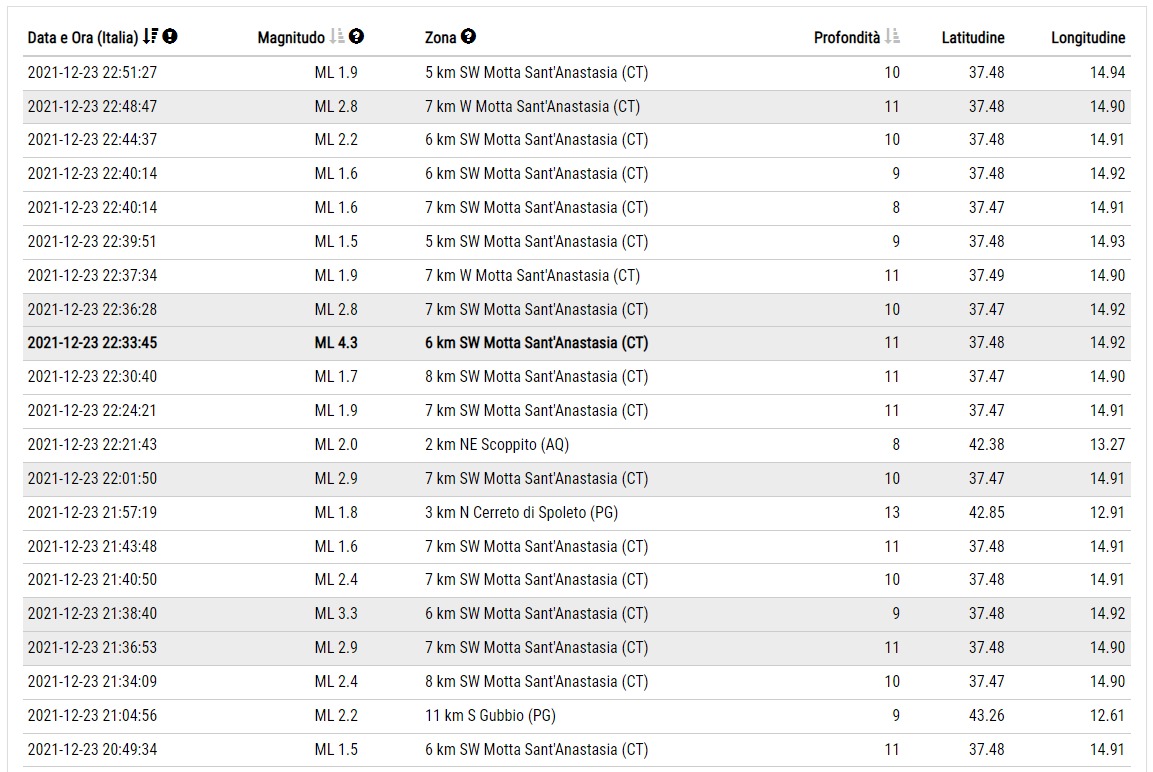Click the Longitudine column header
Image resolution: width=1153 pixels, height=772 pixels.
tap(1087, 38)
